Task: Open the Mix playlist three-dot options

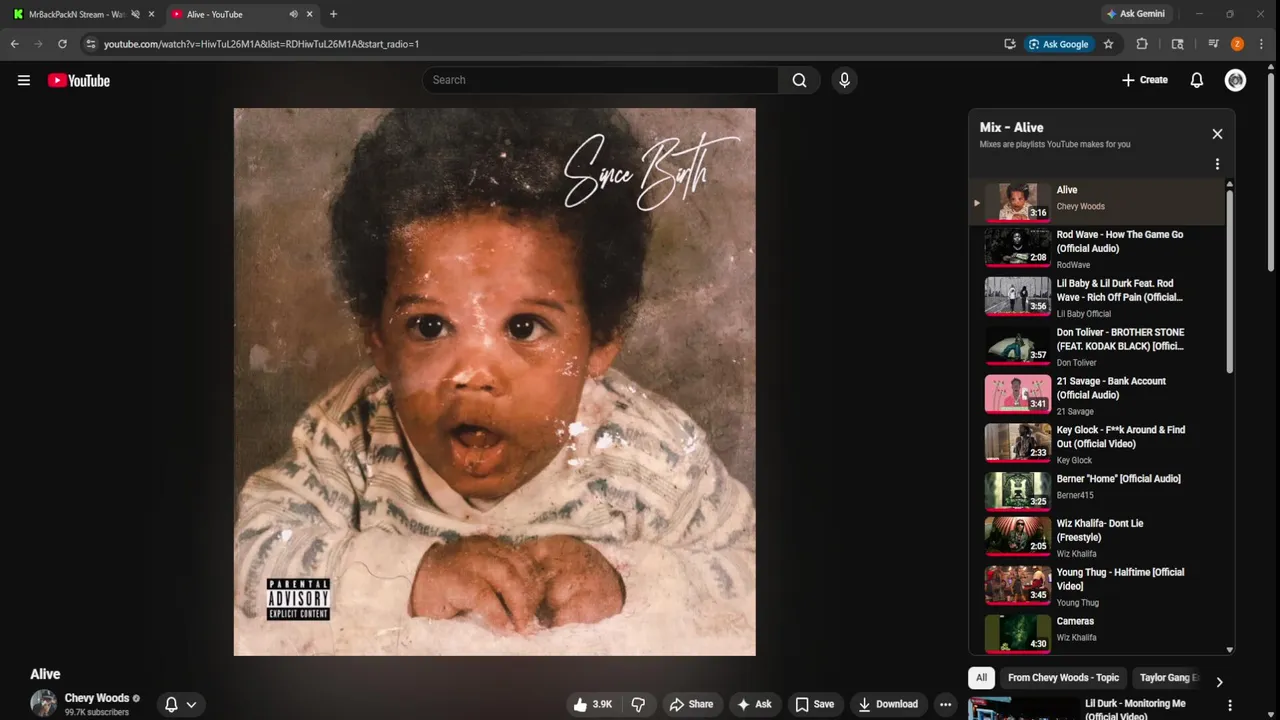Action: tap(1217, 164)
